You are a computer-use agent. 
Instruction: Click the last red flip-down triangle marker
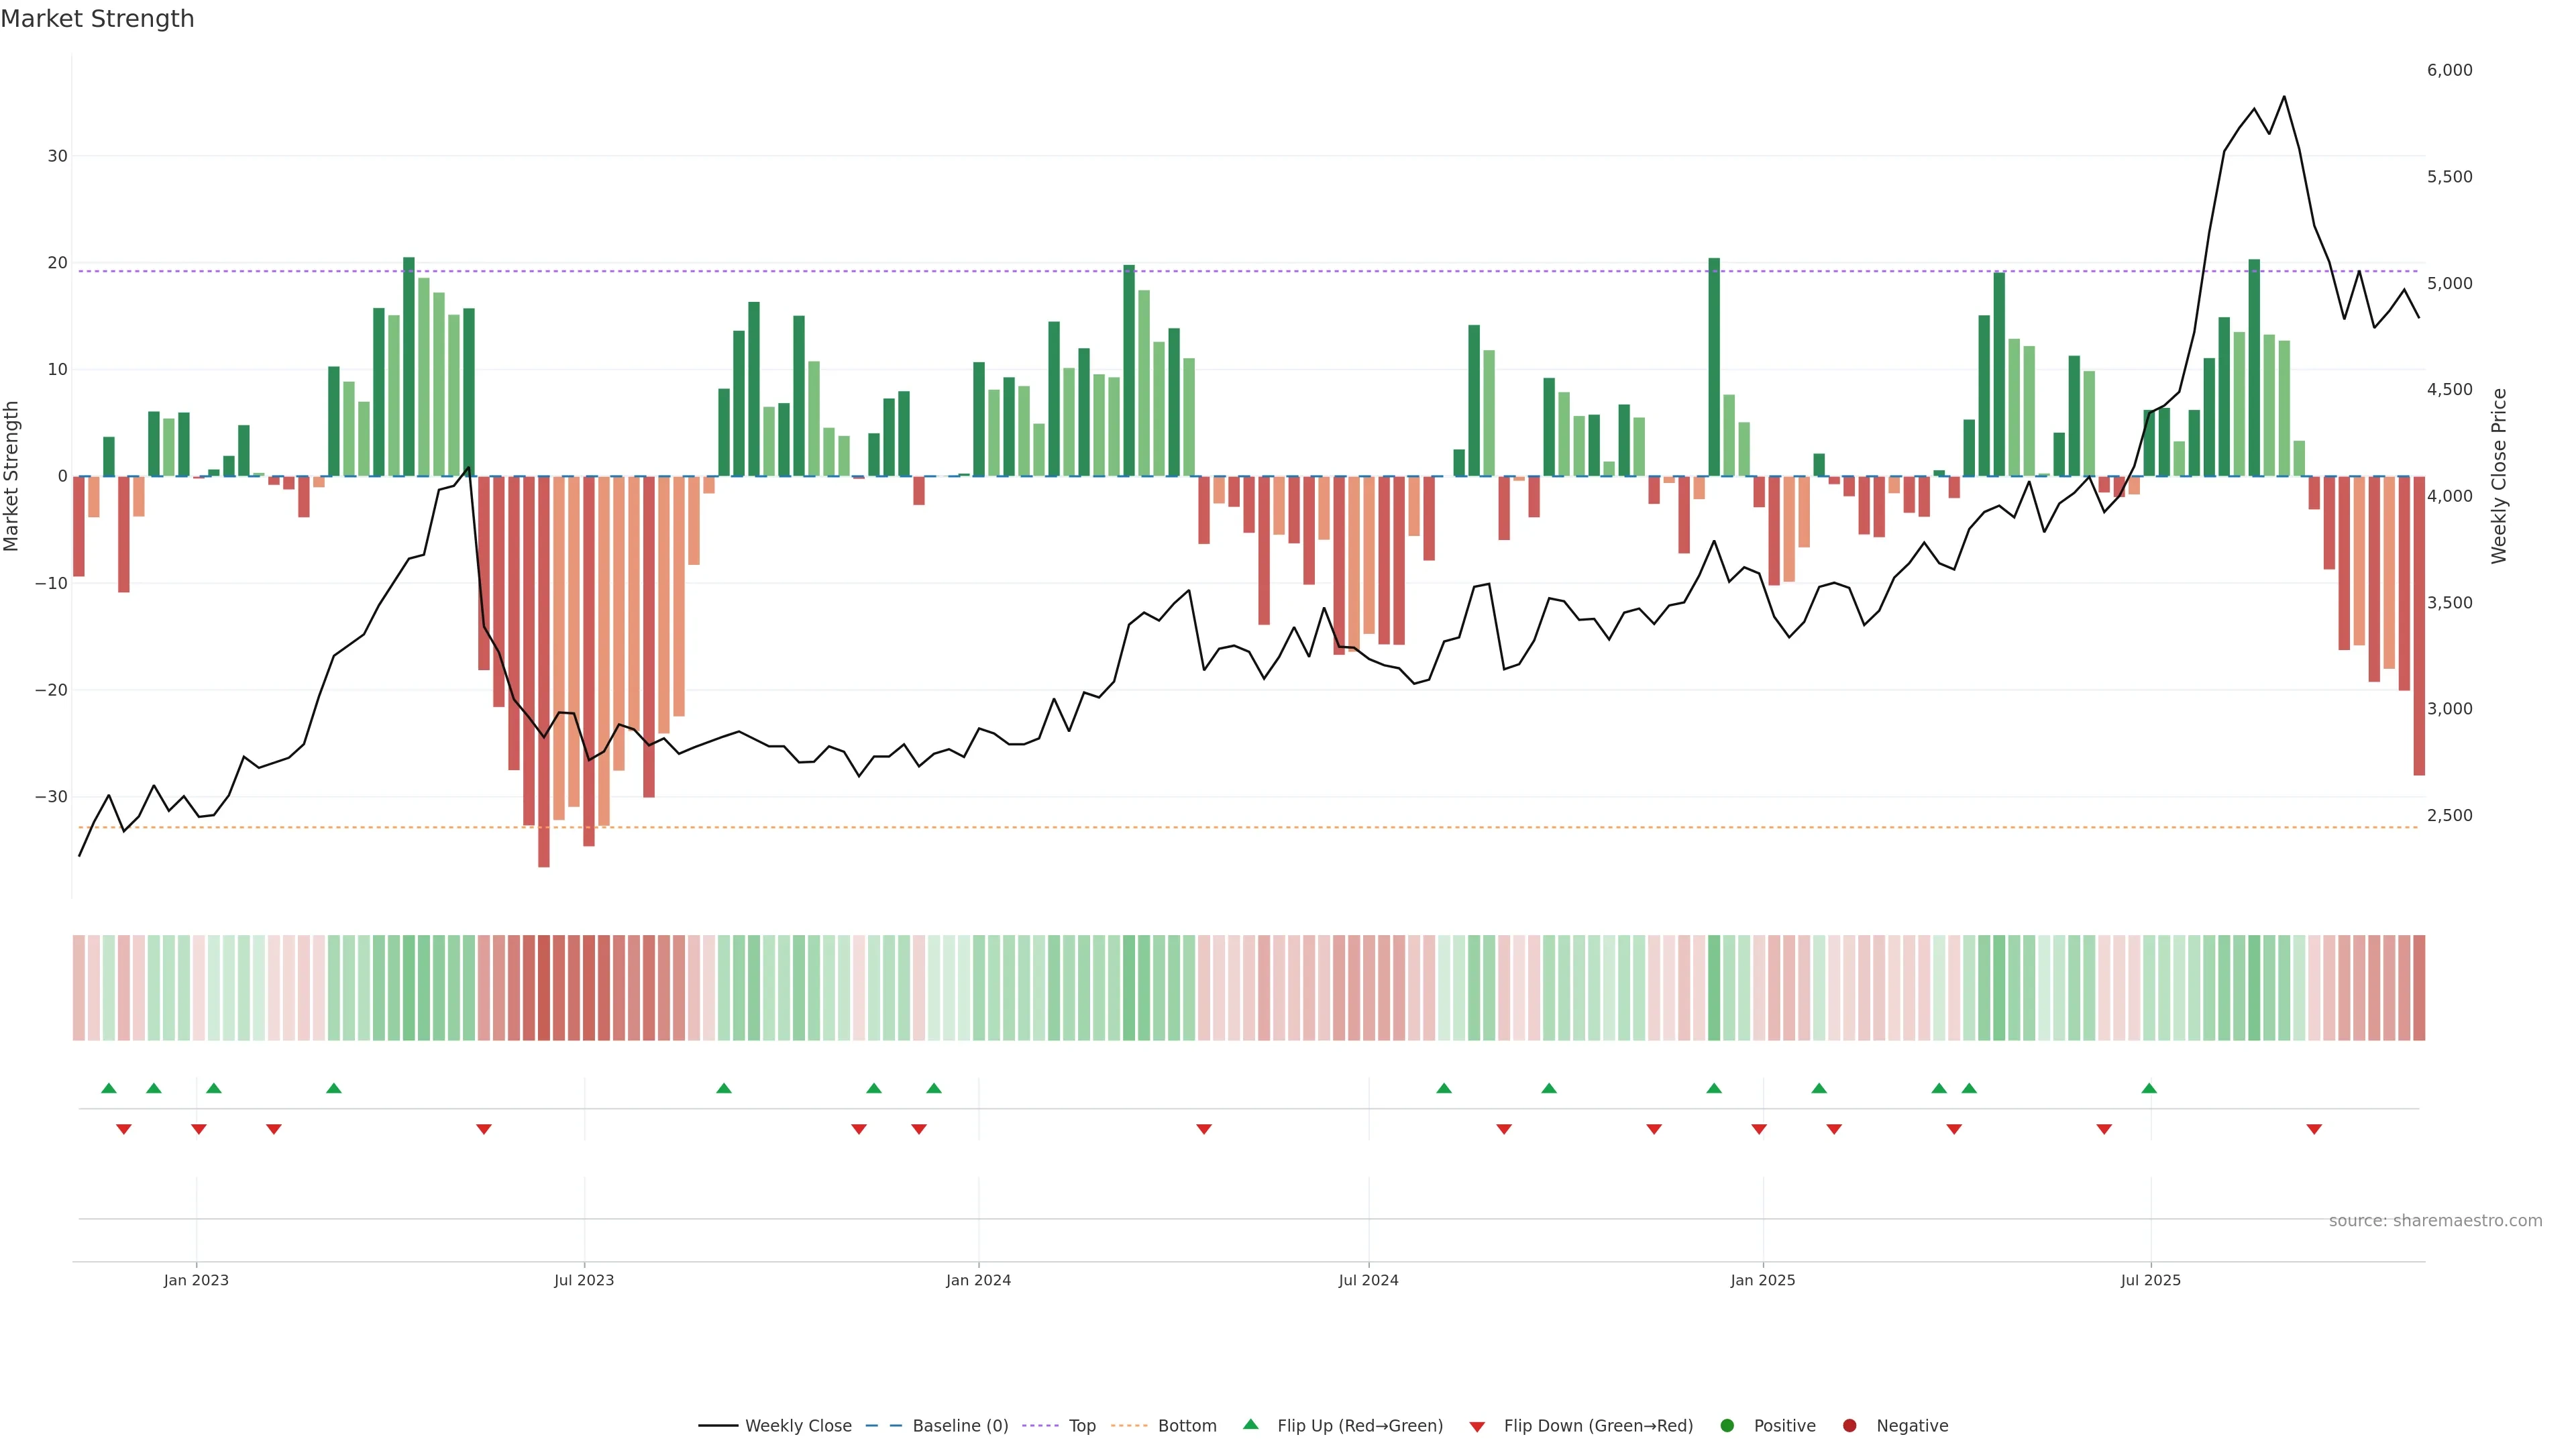click(2314, 1129)
